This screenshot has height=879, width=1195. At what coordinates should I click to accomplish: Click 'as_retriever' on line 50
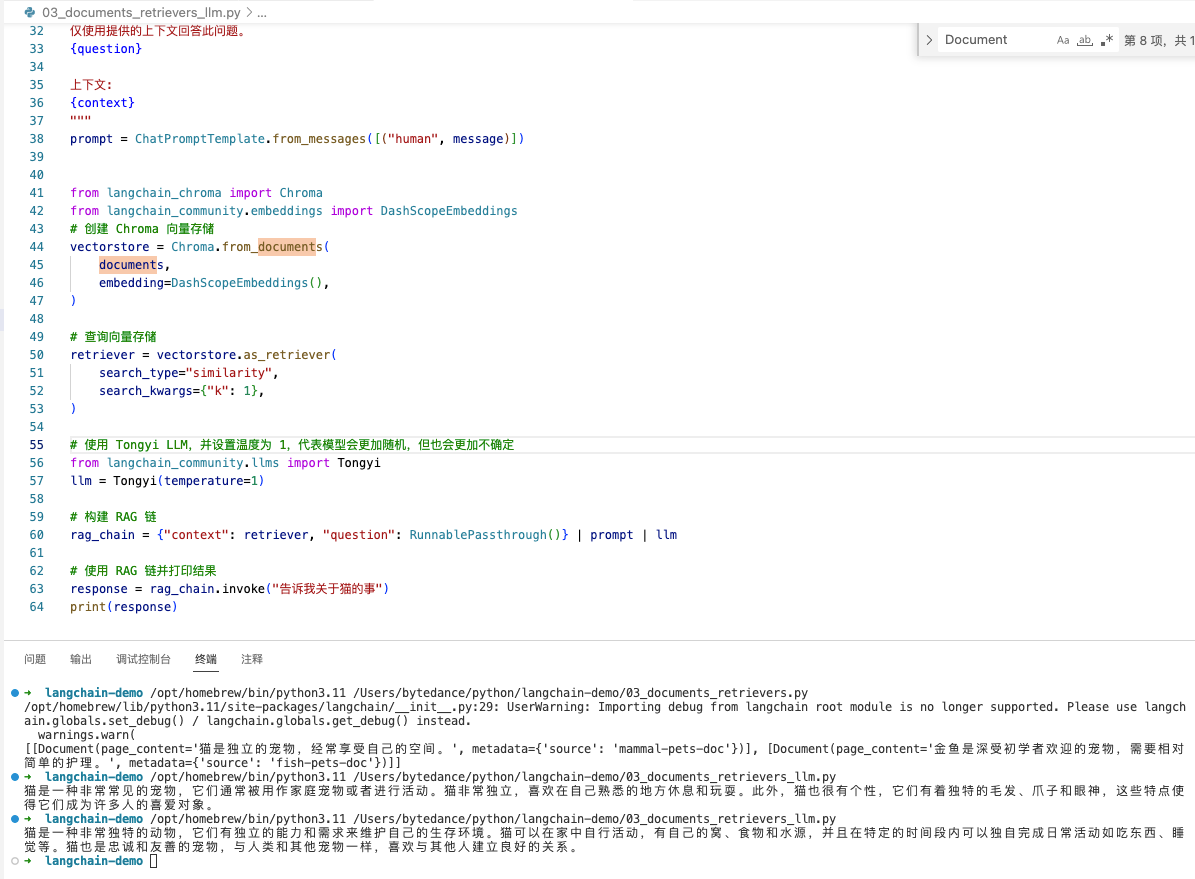[x=287, y=355]
